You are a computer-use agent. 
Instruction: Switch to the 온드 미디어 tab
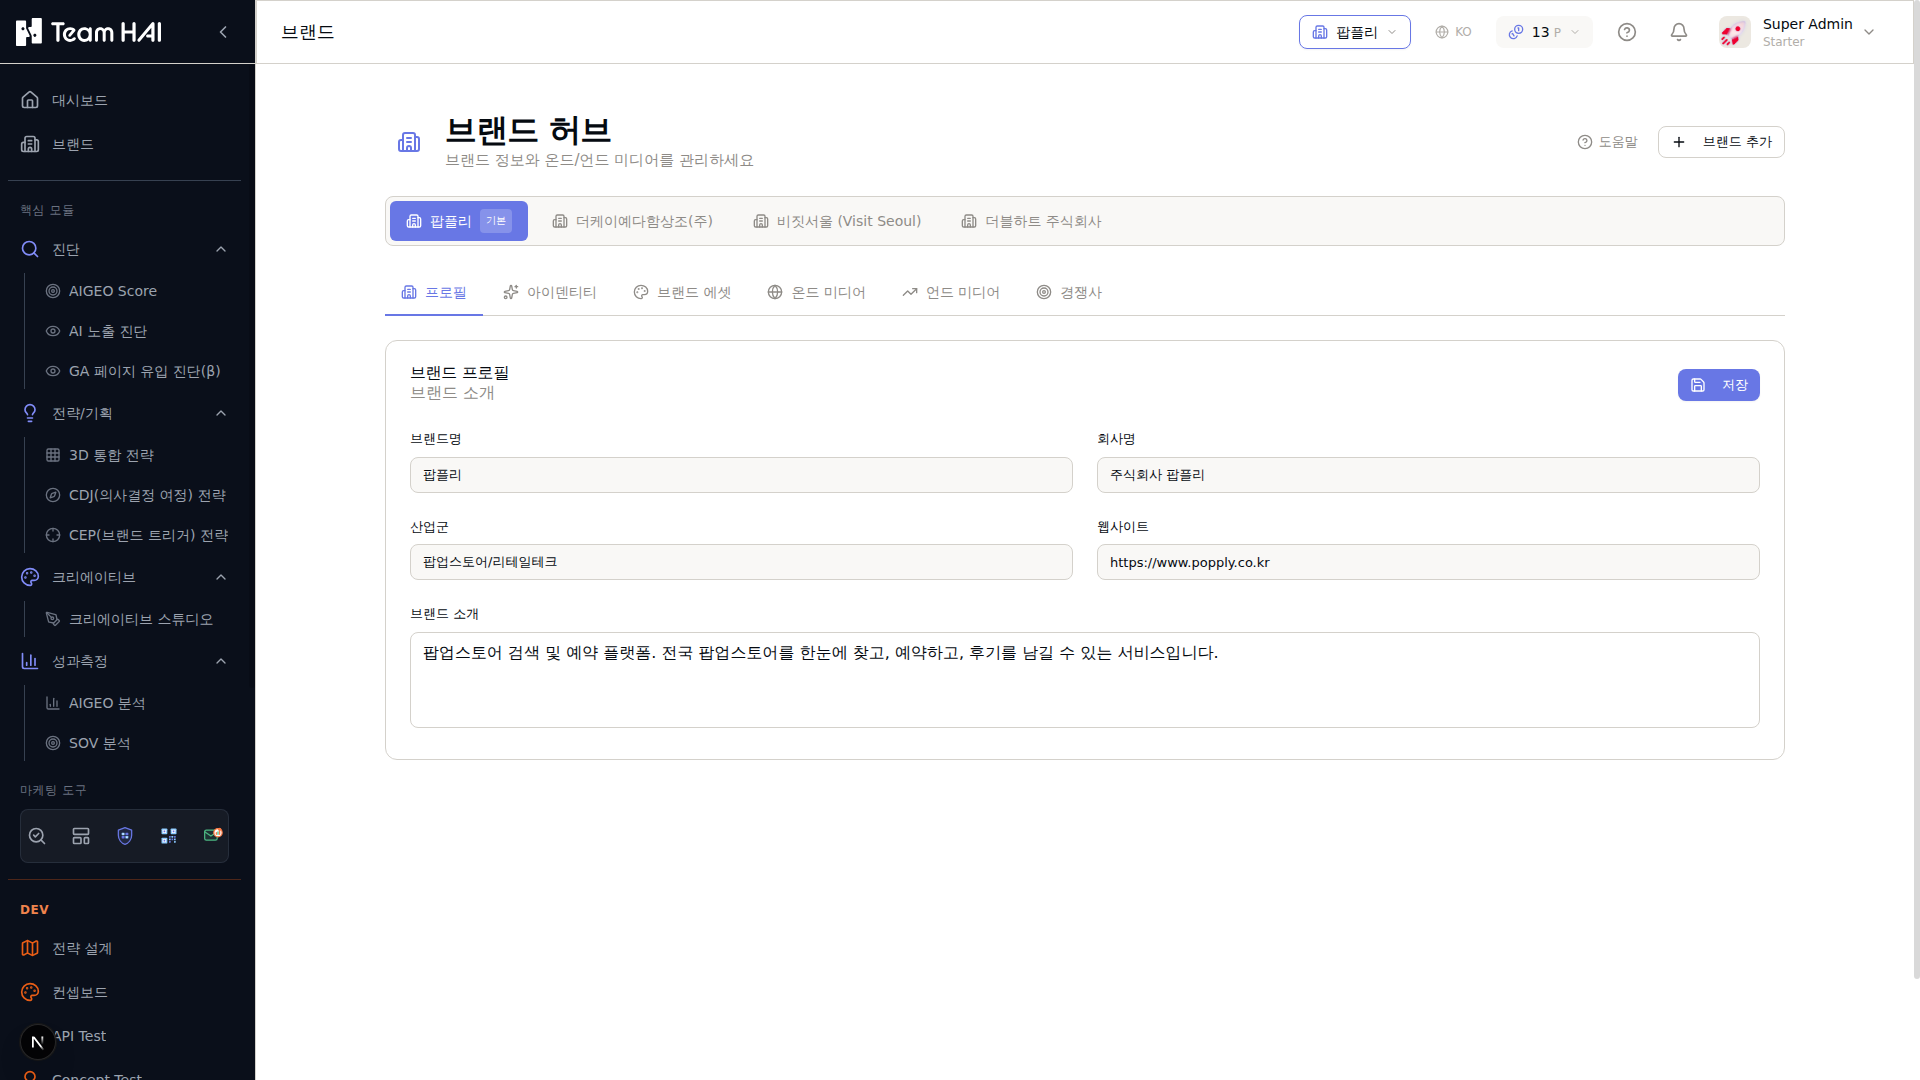(x=816, y=292)
